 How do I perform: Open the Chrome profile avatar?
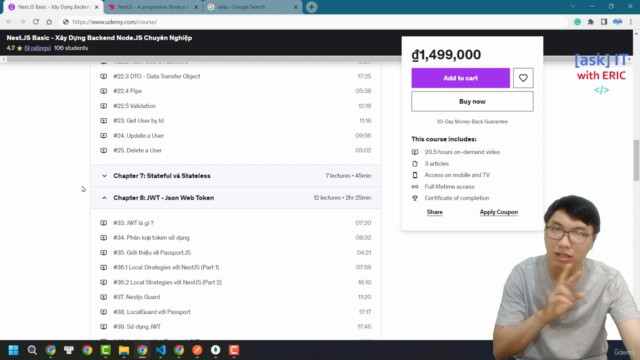(x=618, y=22)
